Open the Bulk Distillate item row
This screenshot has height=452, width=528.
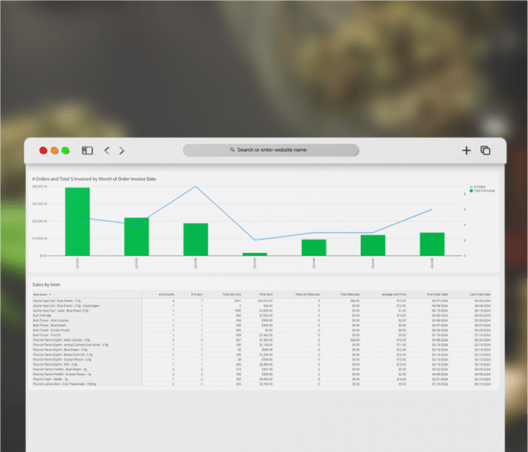(261, 316)
